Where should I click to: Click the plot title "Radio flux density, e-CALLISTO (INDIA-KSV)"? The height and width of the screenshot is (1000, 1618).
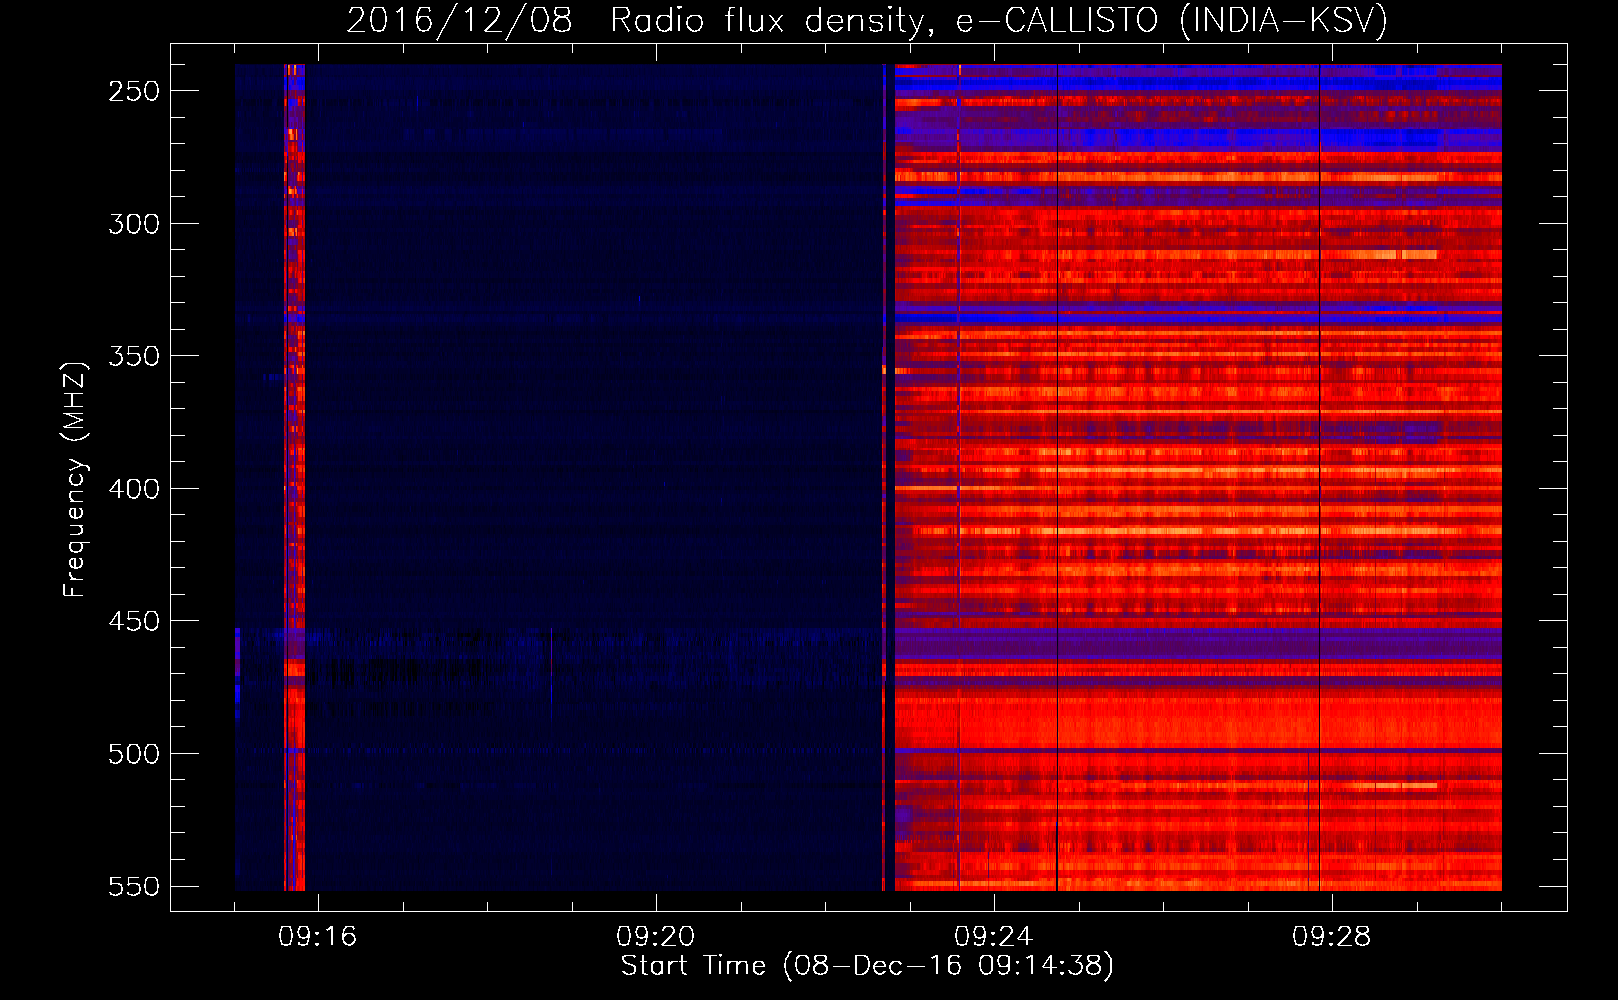pos(999,21)
